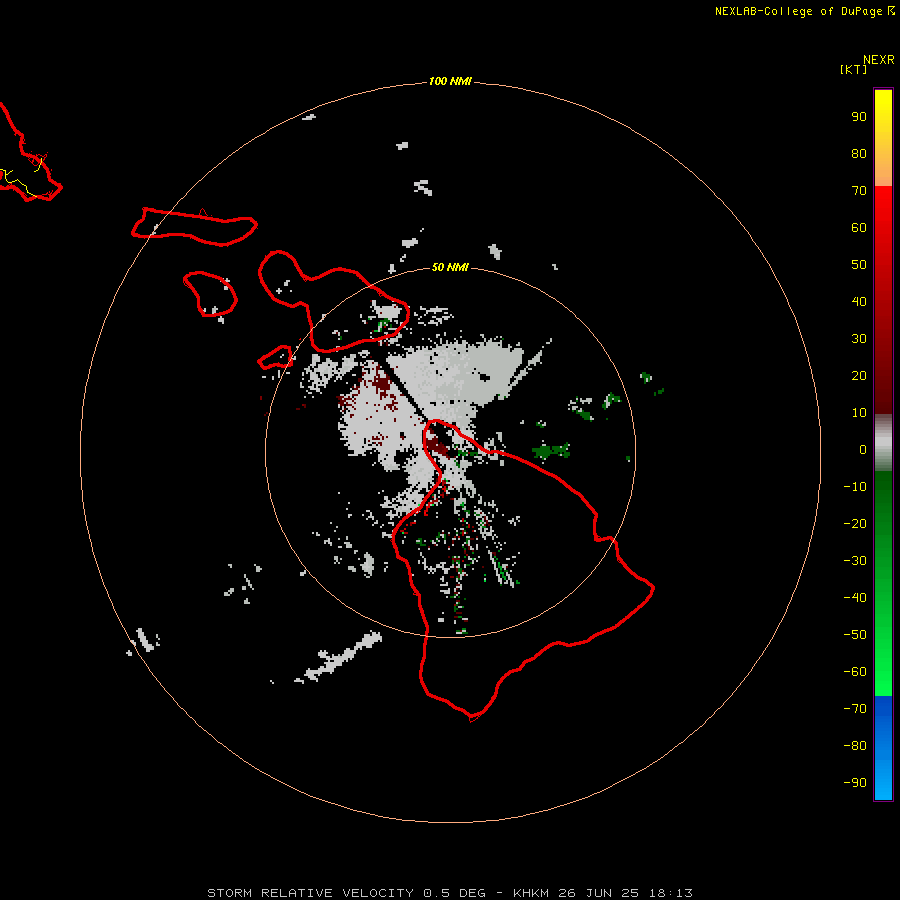
Task: Click the 90 value on the velocity scale
Action: 859,117
